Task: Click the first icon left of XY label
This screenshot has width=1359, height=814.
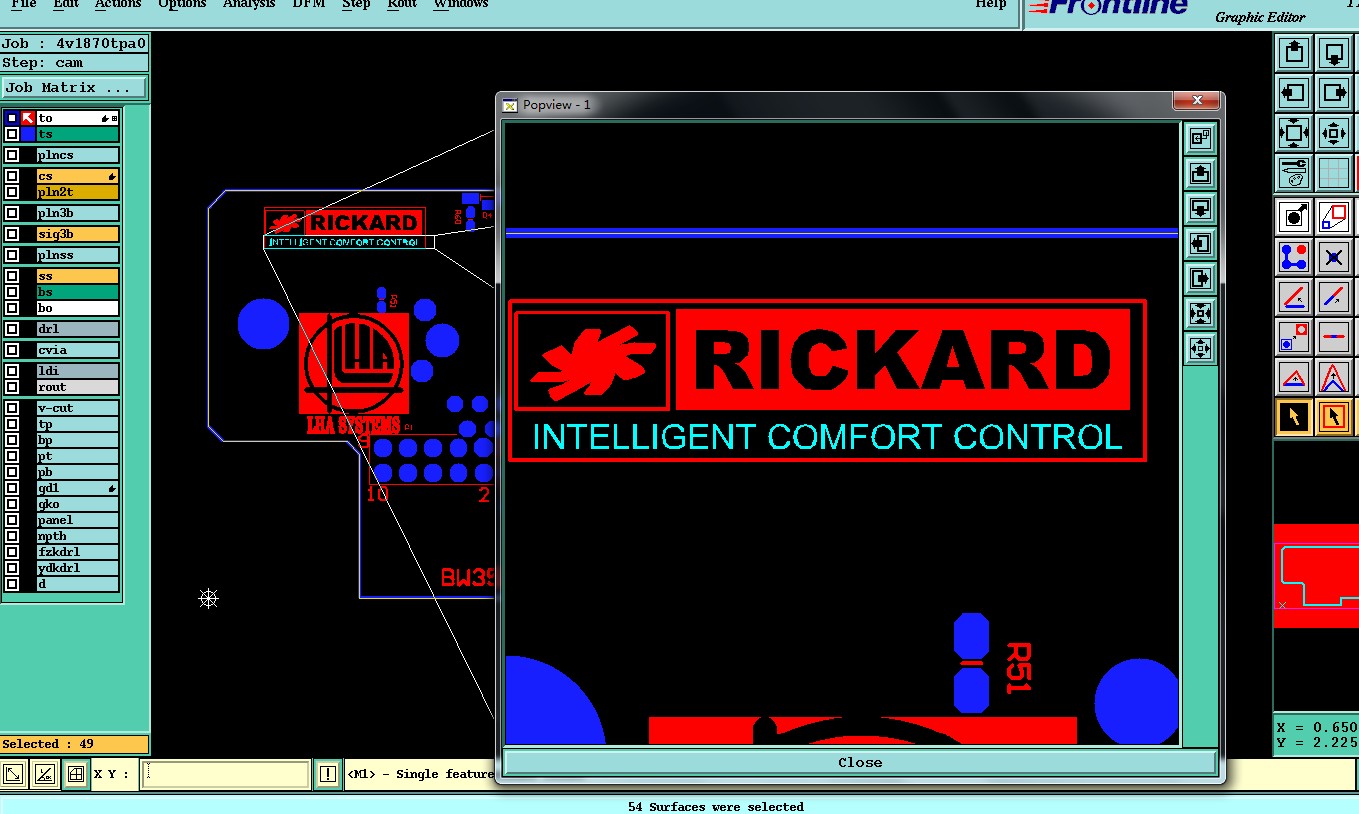Action: click(14, 774)
